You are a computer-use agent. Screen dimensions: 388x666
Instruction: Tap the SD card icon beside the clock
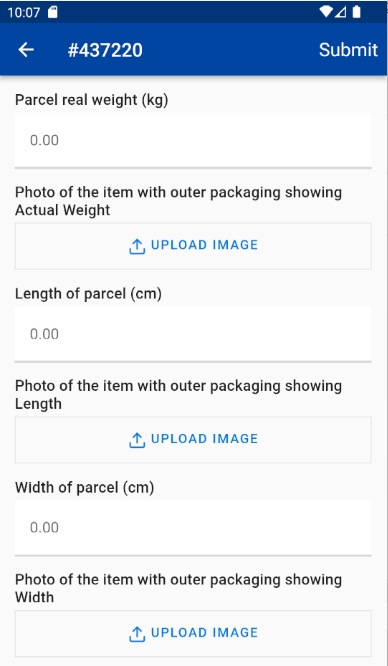[53, 12]
